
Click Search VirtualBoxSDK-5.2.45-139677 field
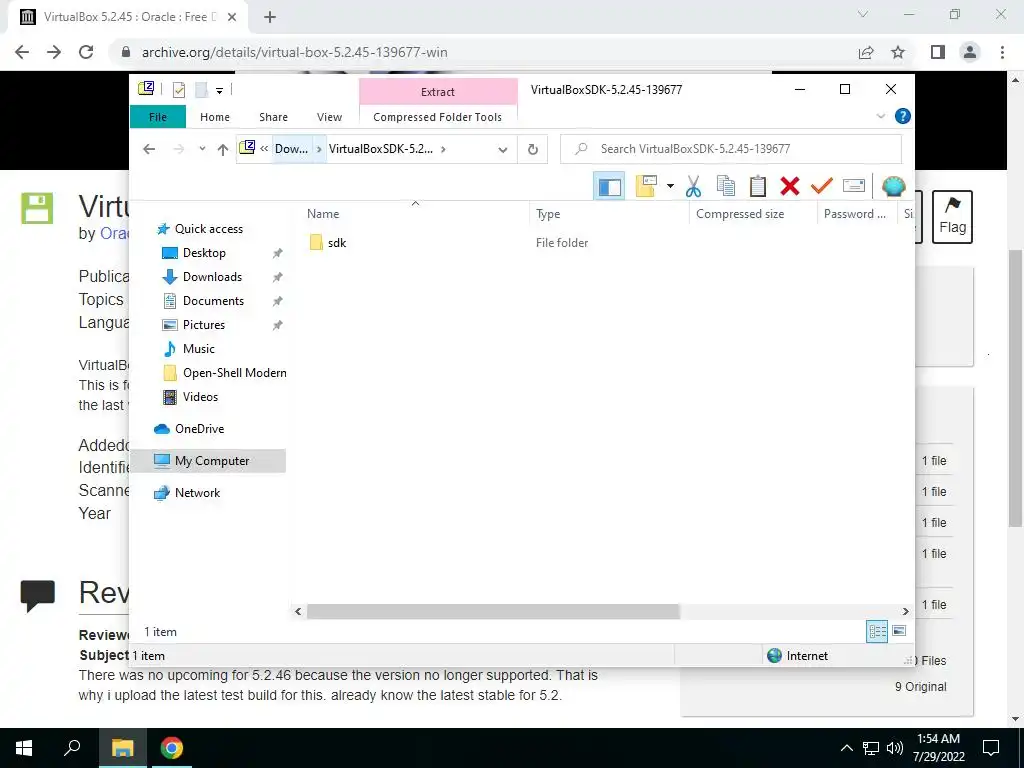pyautogui.click(x=731, y=149)
